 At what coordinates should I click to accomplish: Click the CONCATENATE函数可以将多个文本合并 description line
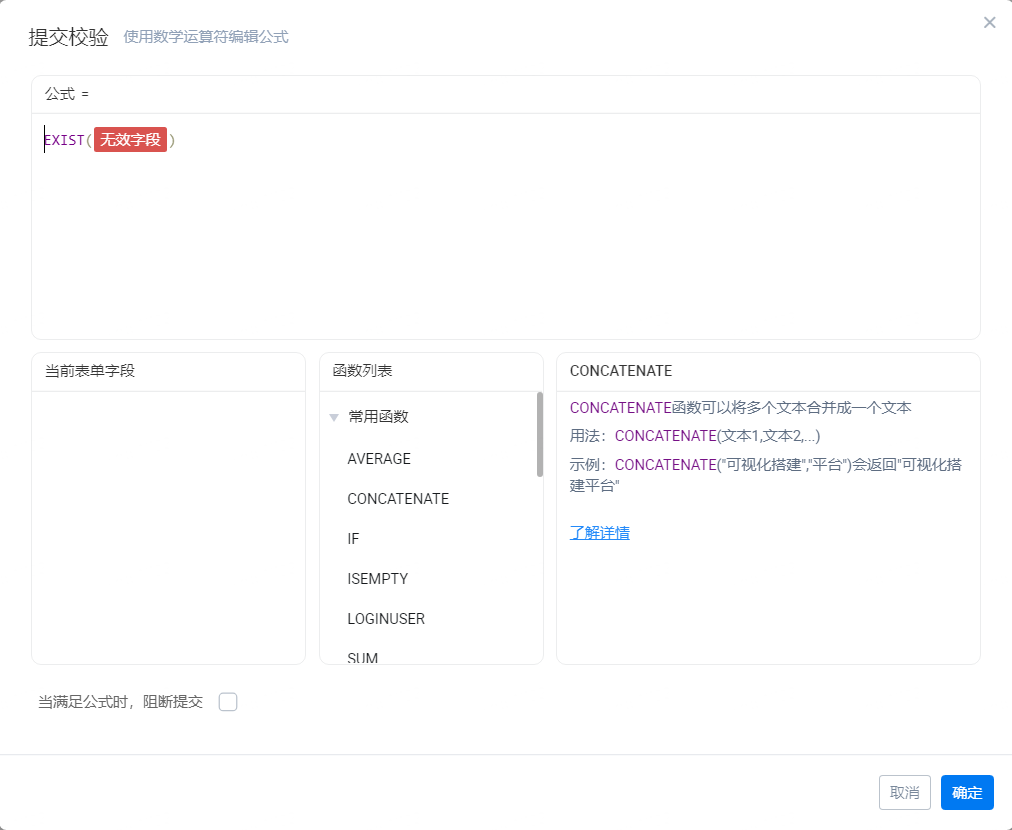tap(740, 408)
